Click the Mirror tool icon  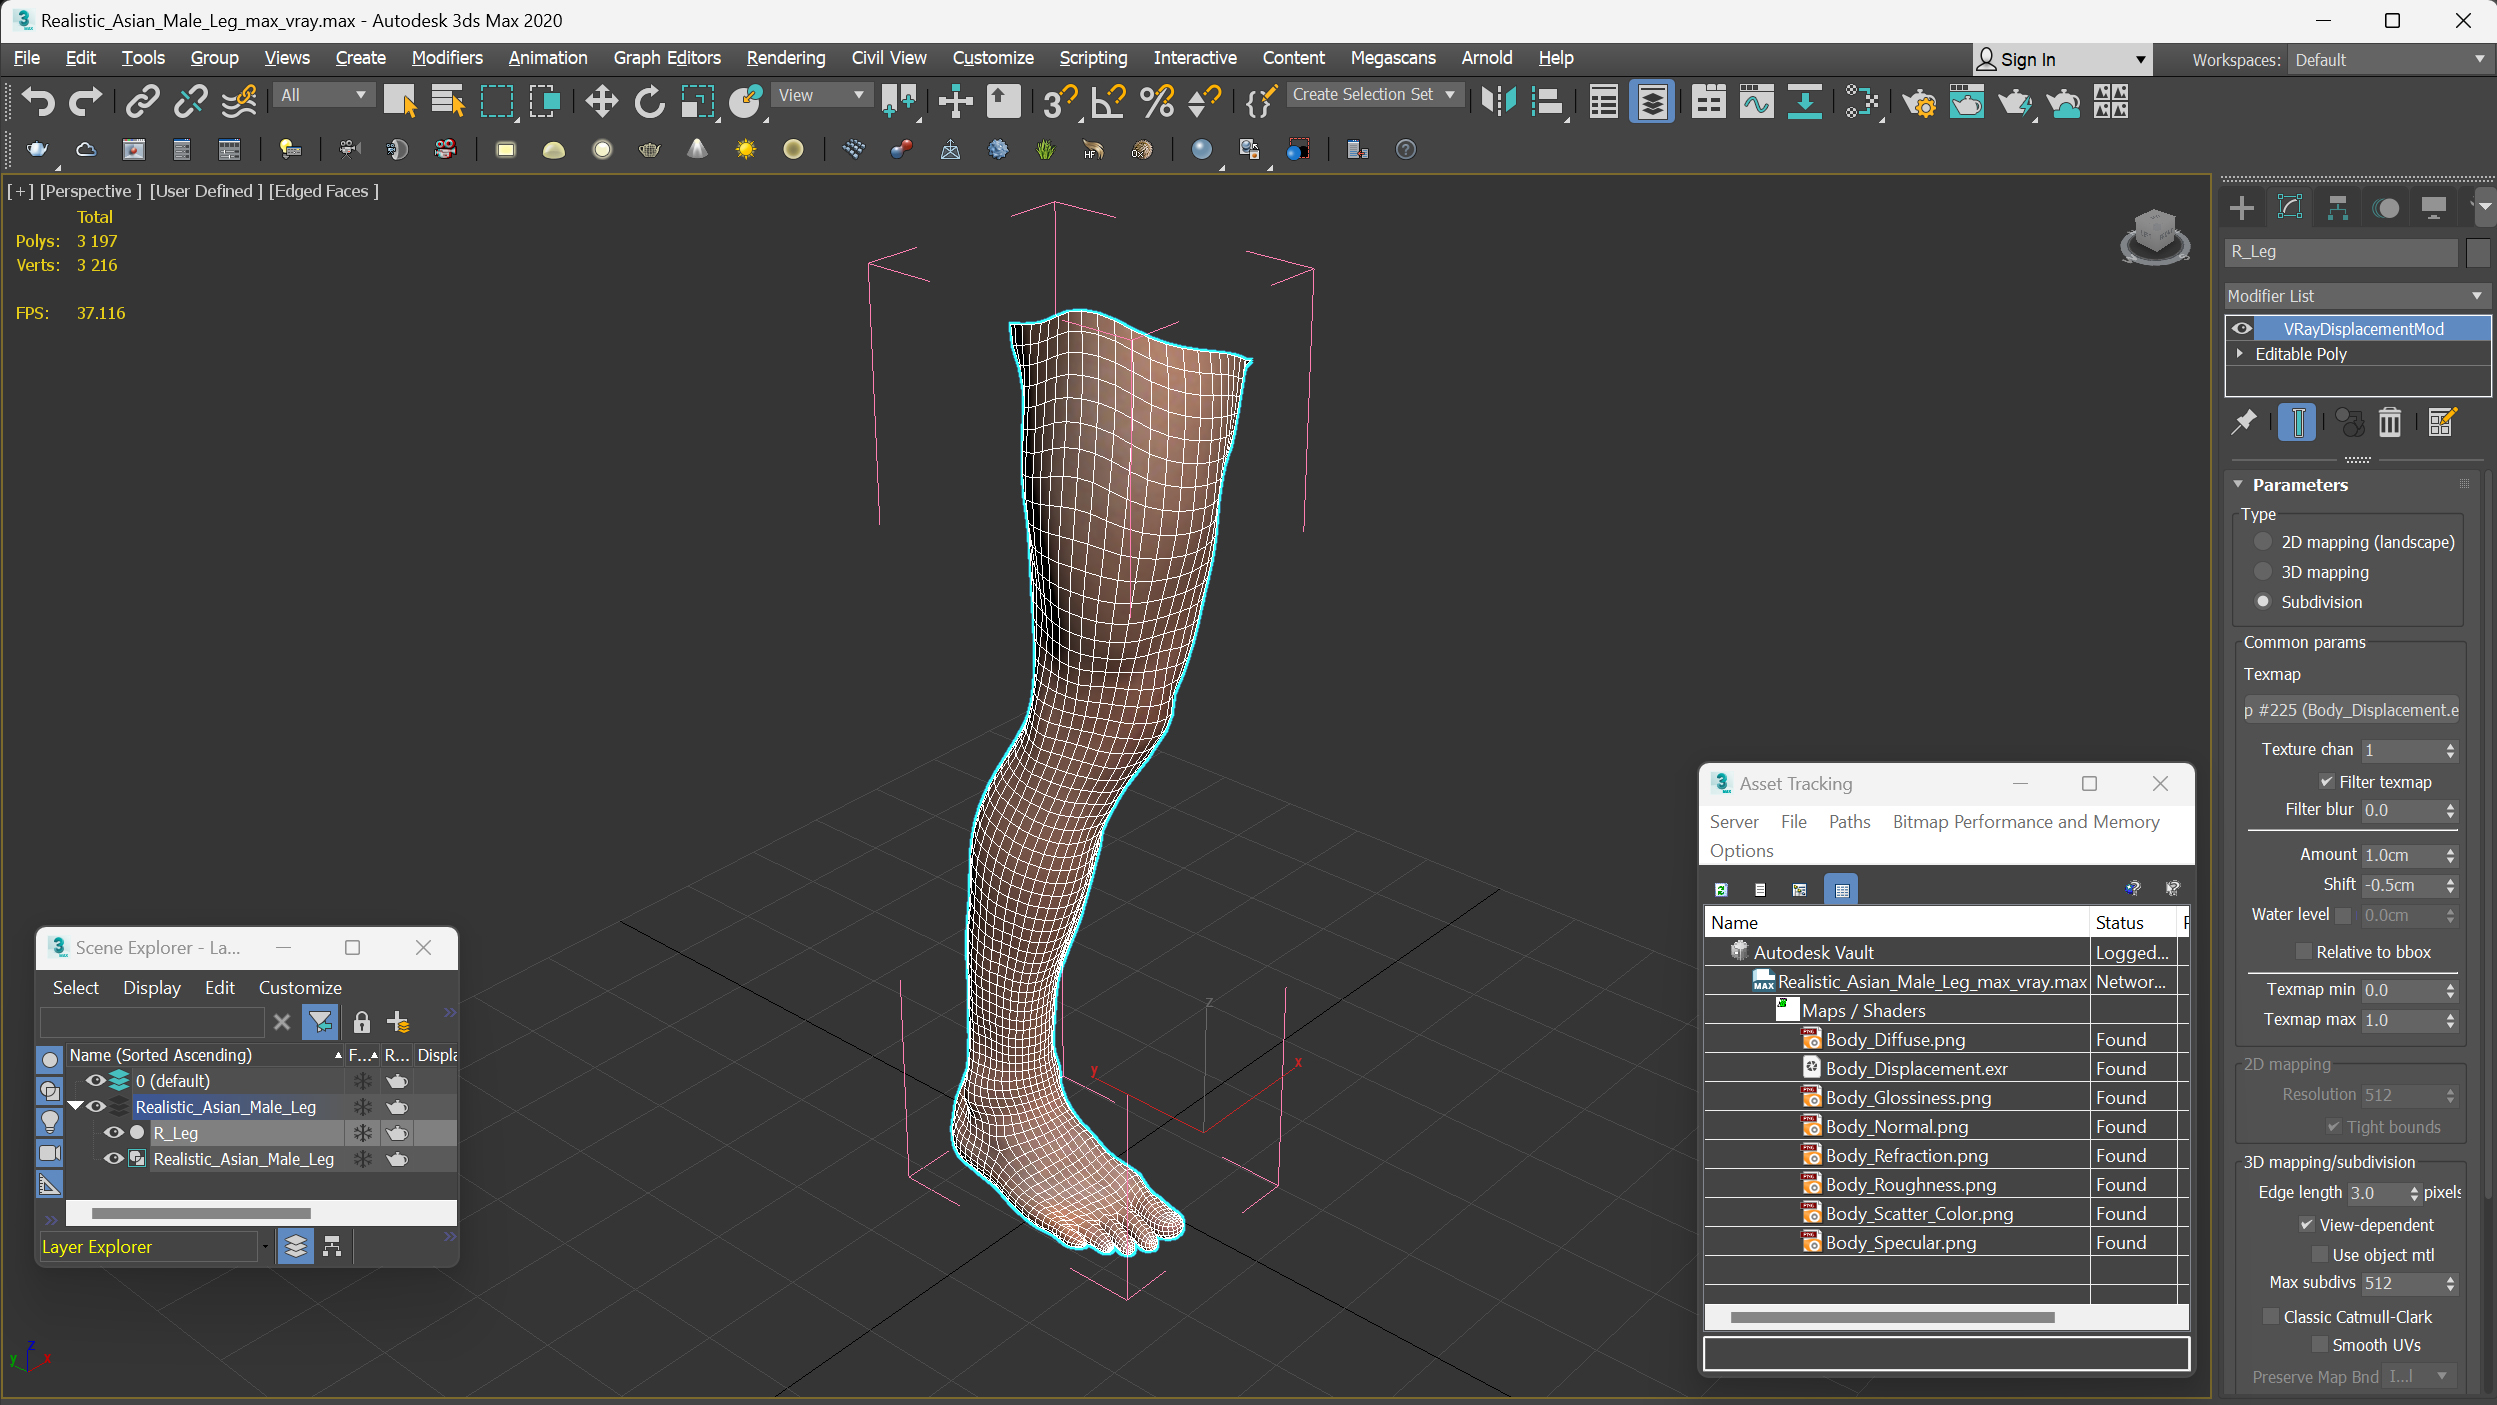click(x=1498, y=101)
